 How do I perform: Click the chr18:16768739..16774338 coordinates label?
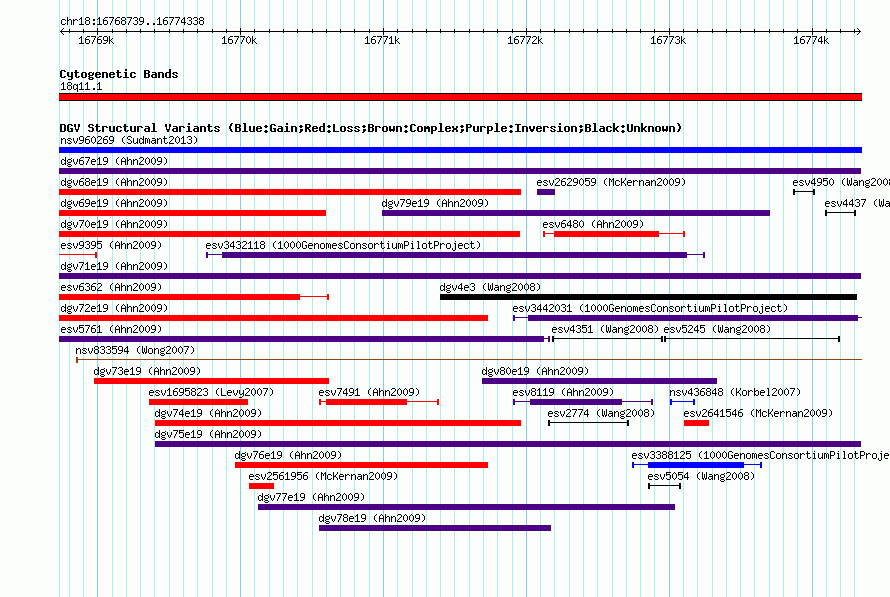coord(132,22)
